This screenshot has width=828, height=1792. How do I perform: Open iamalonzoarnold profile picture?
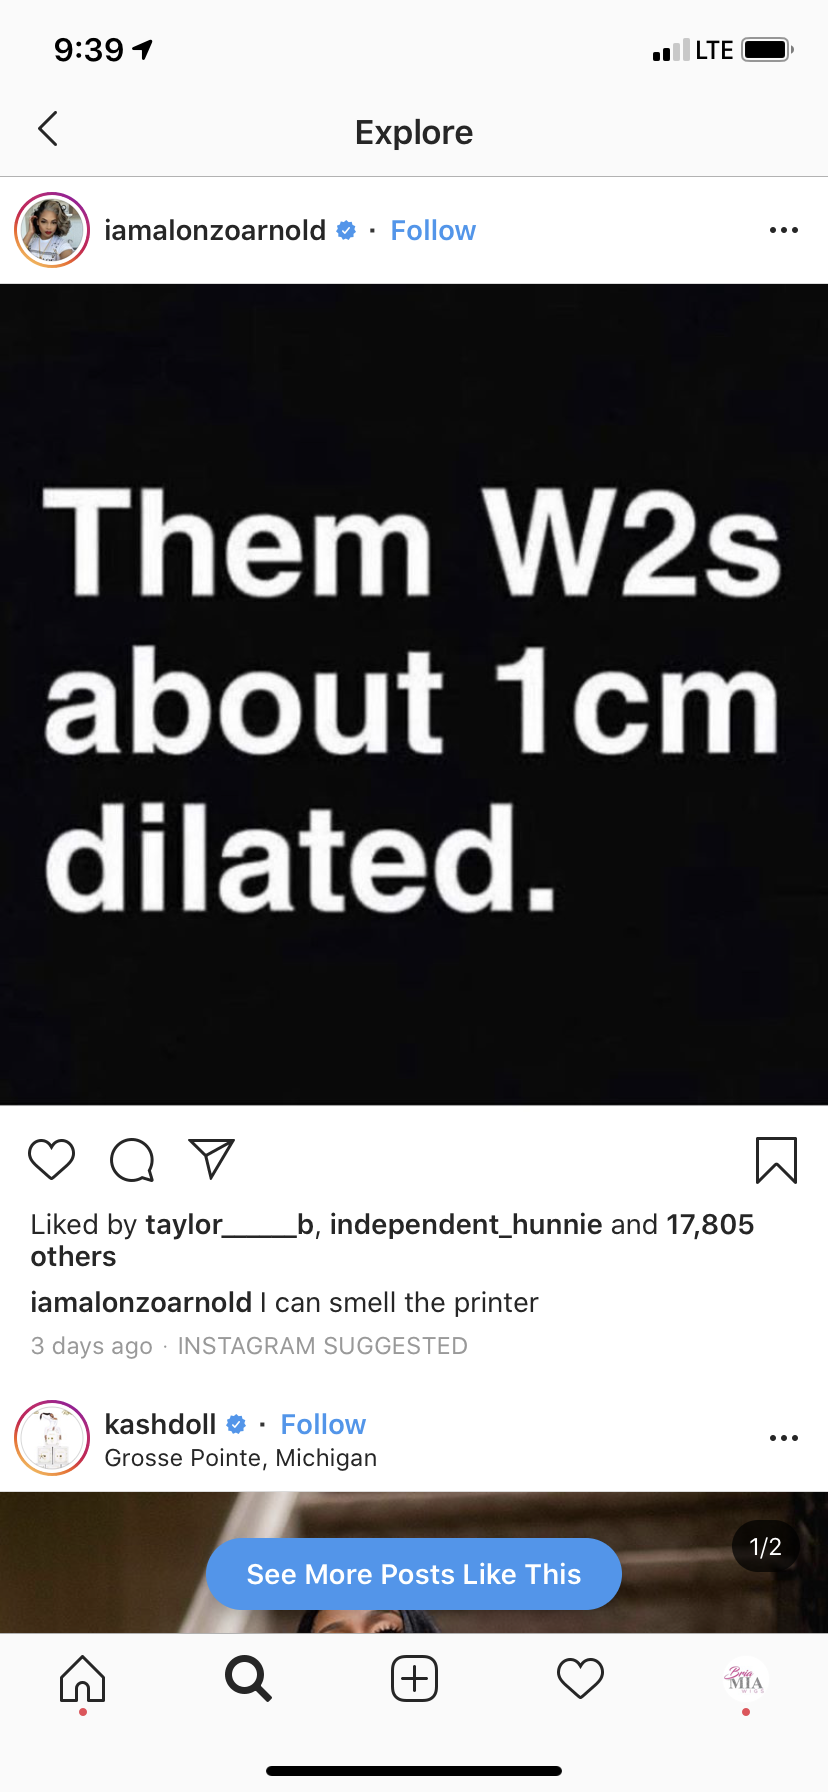pos(52,230)
